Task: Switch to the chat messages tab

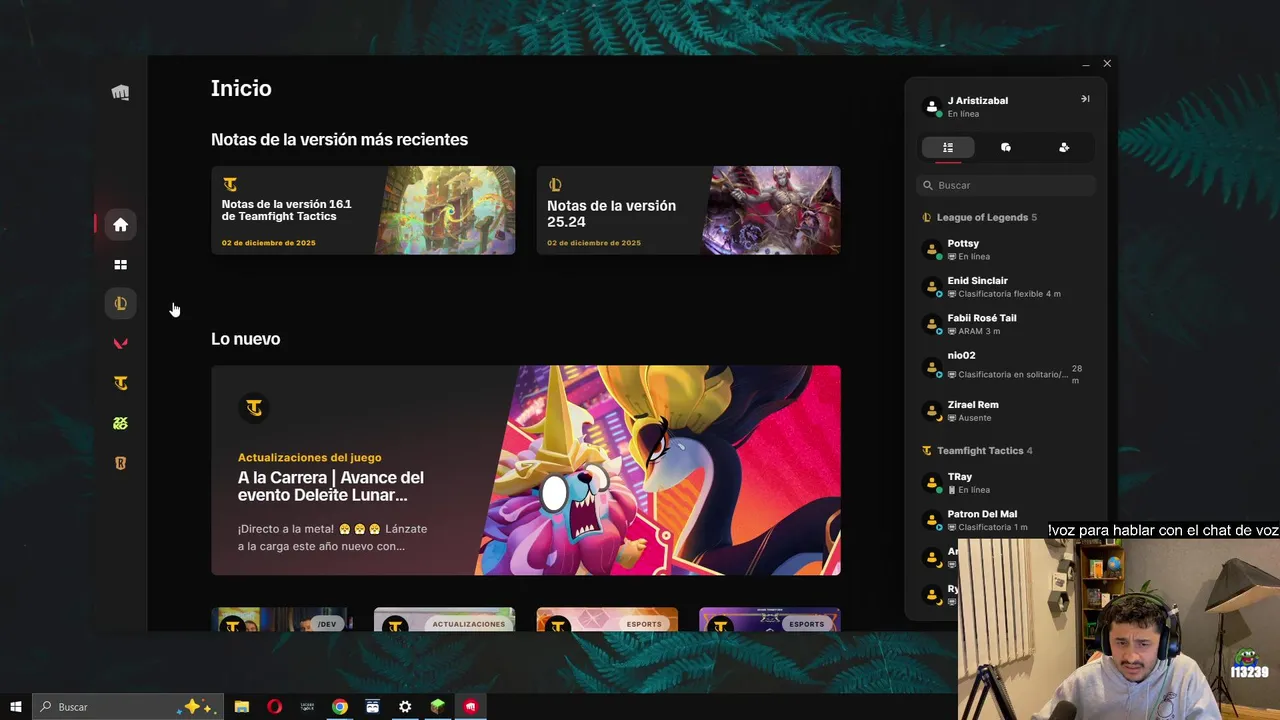Action: (1006, 147)
